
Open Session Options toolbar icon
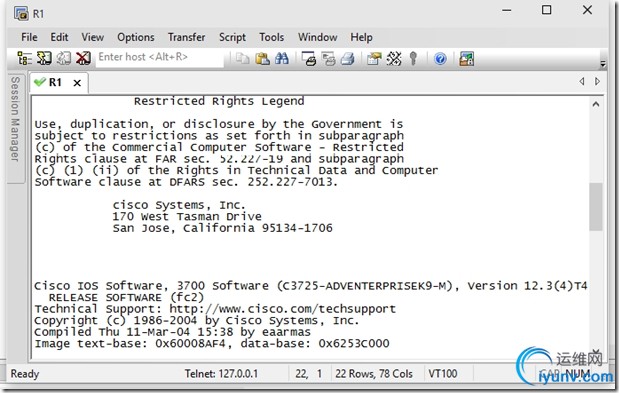coord(374,59)
